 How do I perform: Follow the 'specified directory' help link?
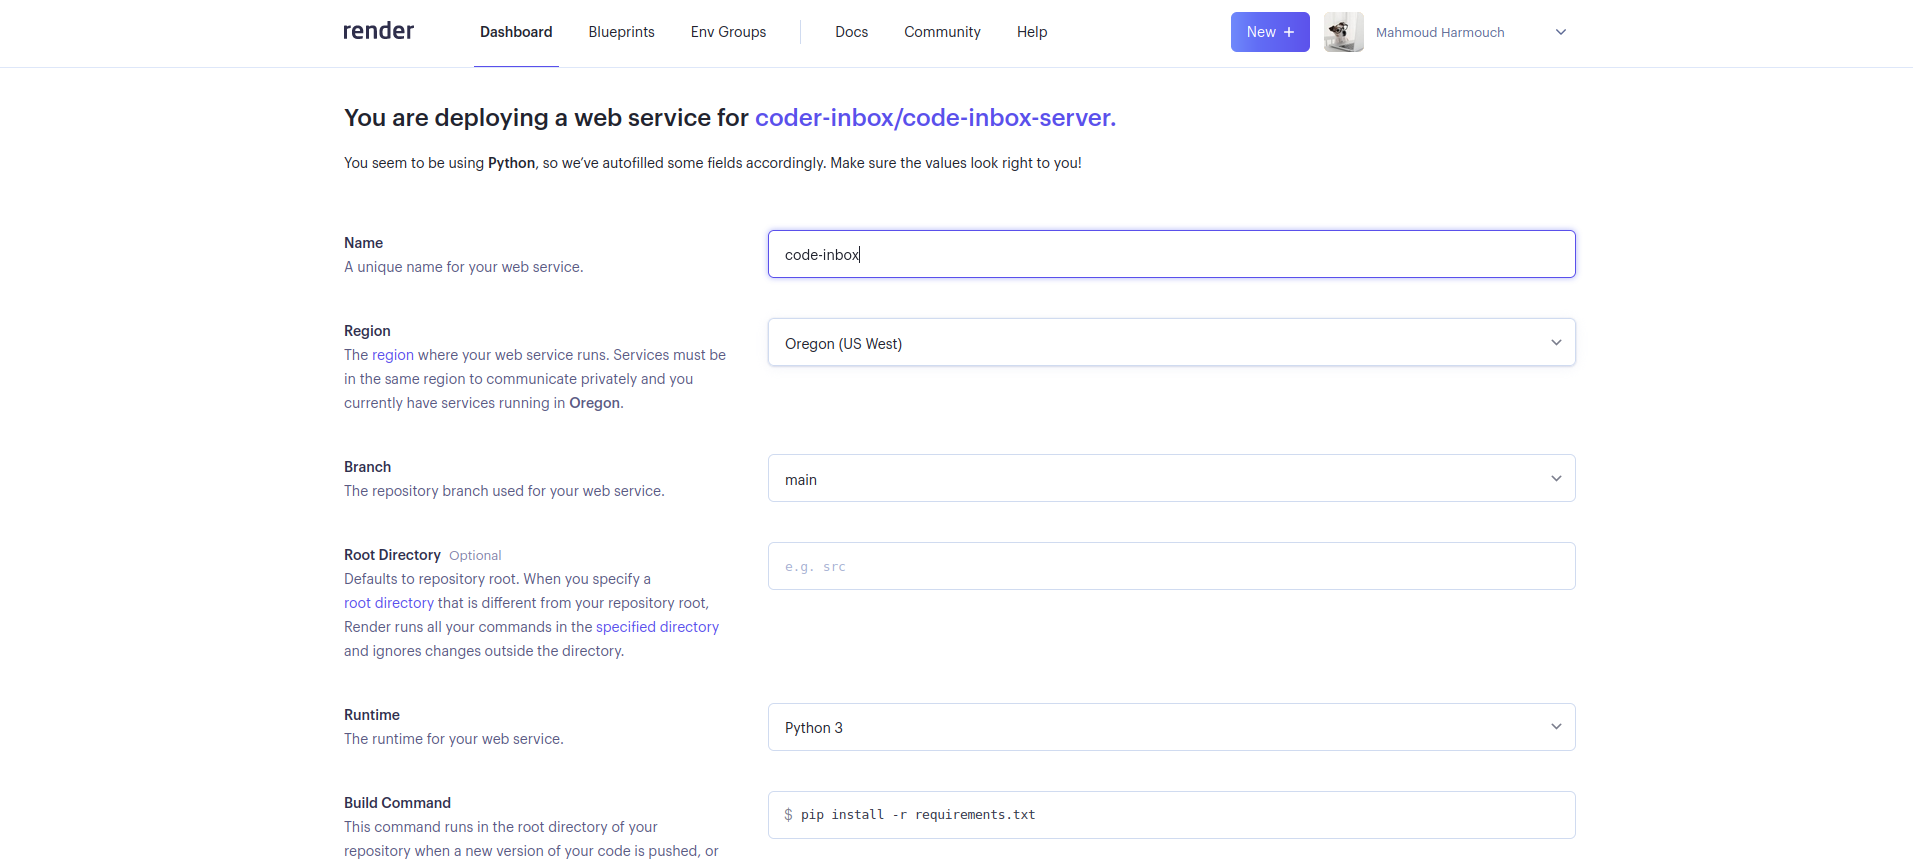[x=657, y=627]
